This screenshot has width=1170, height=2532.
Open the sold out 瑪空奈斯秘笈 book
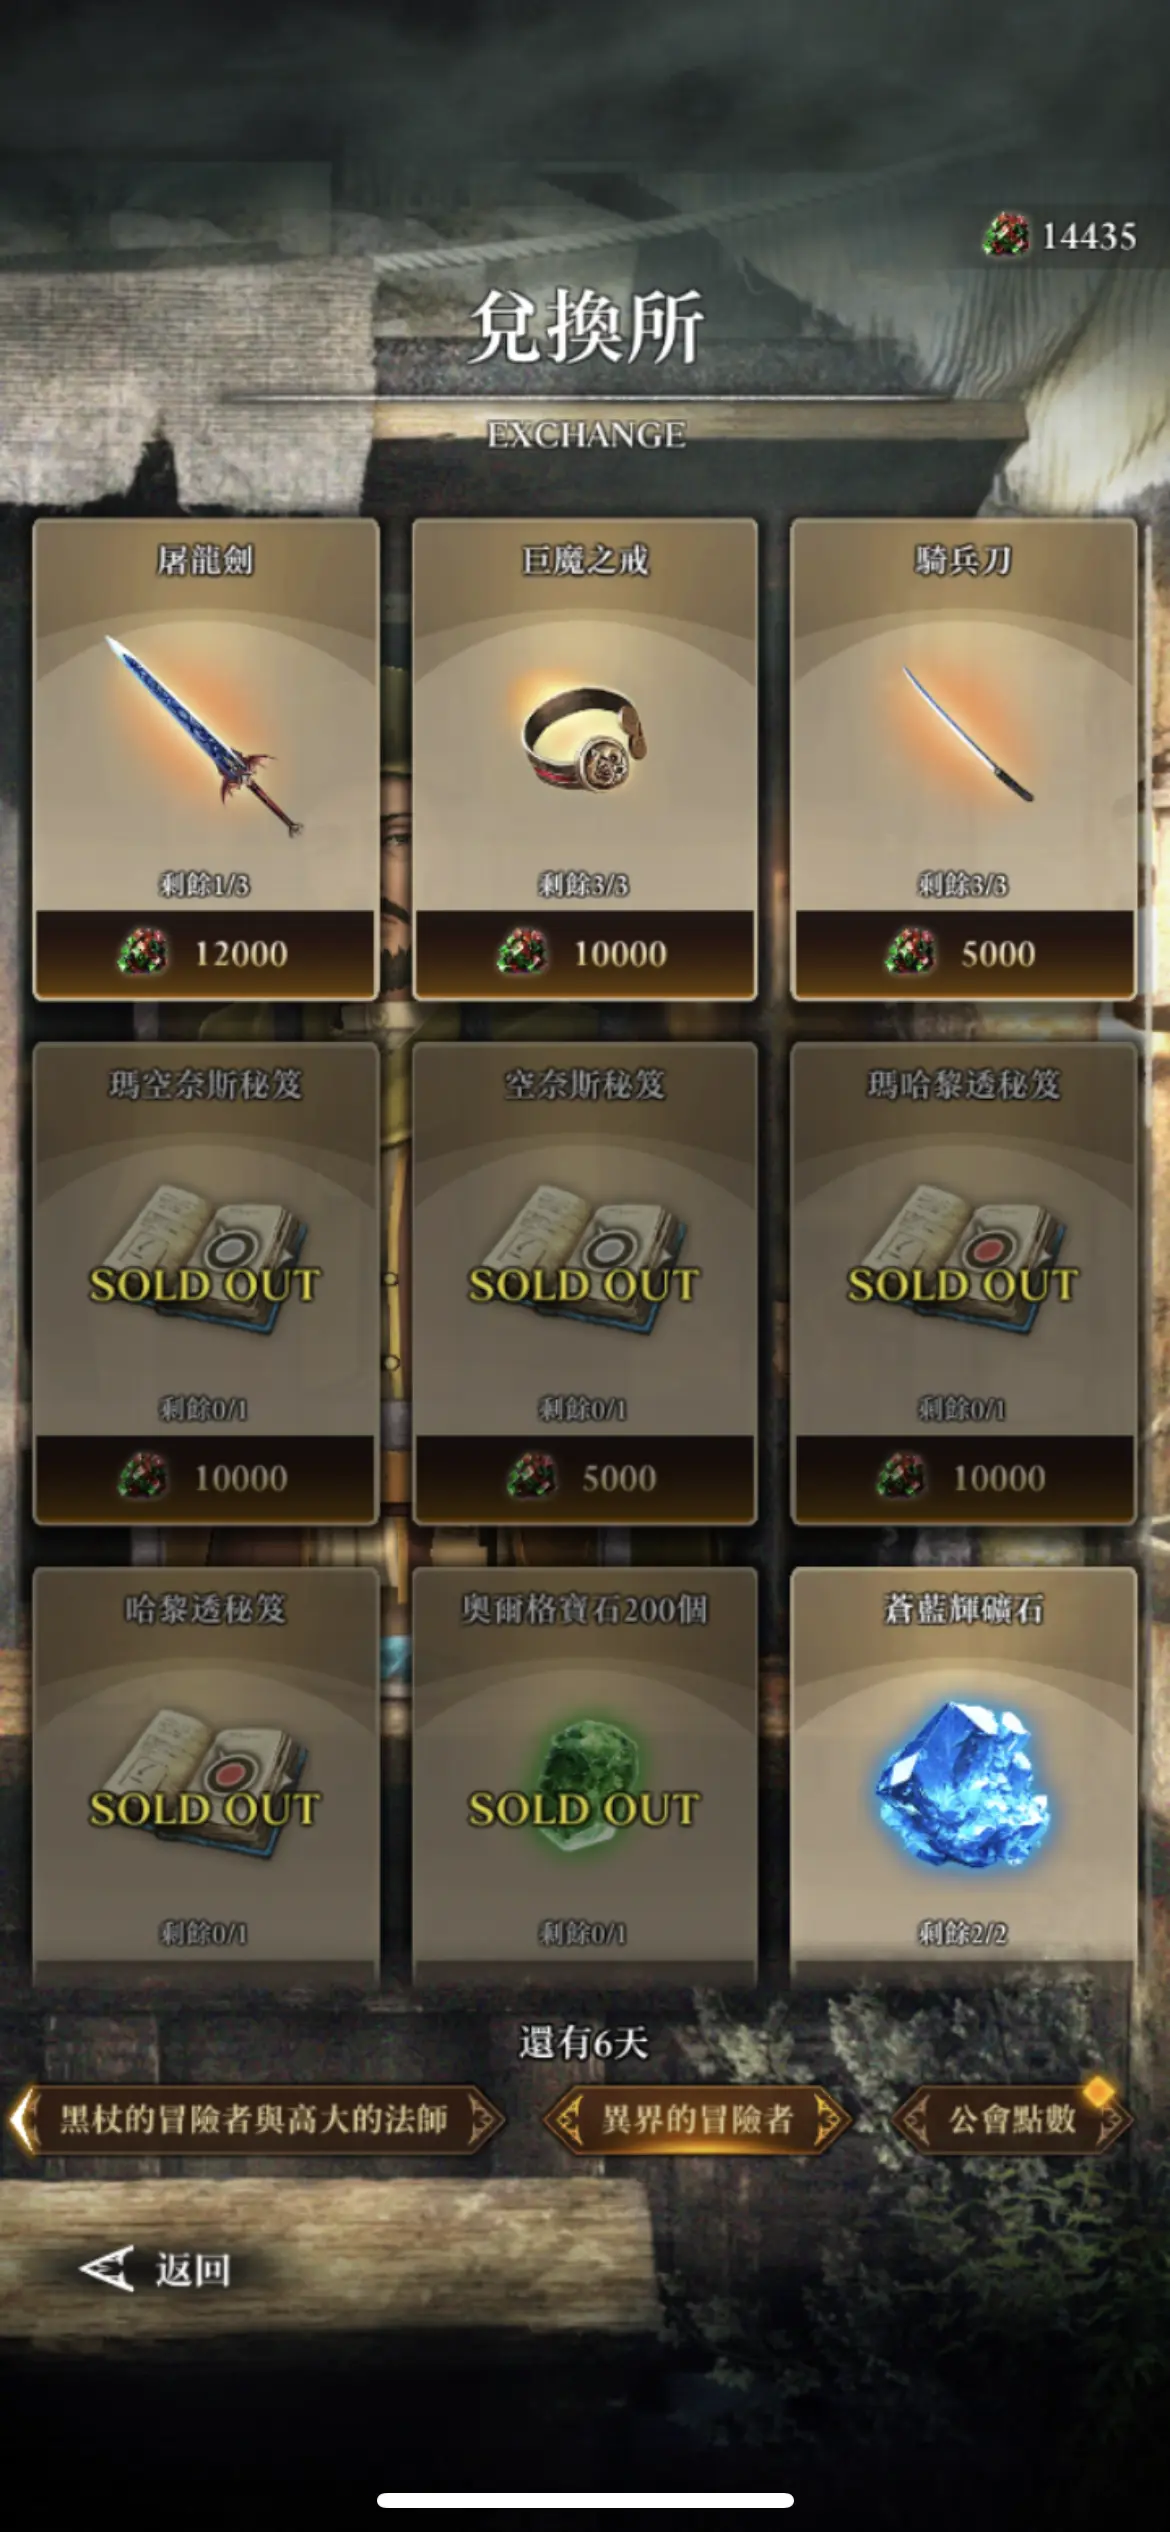(204, 1259)
